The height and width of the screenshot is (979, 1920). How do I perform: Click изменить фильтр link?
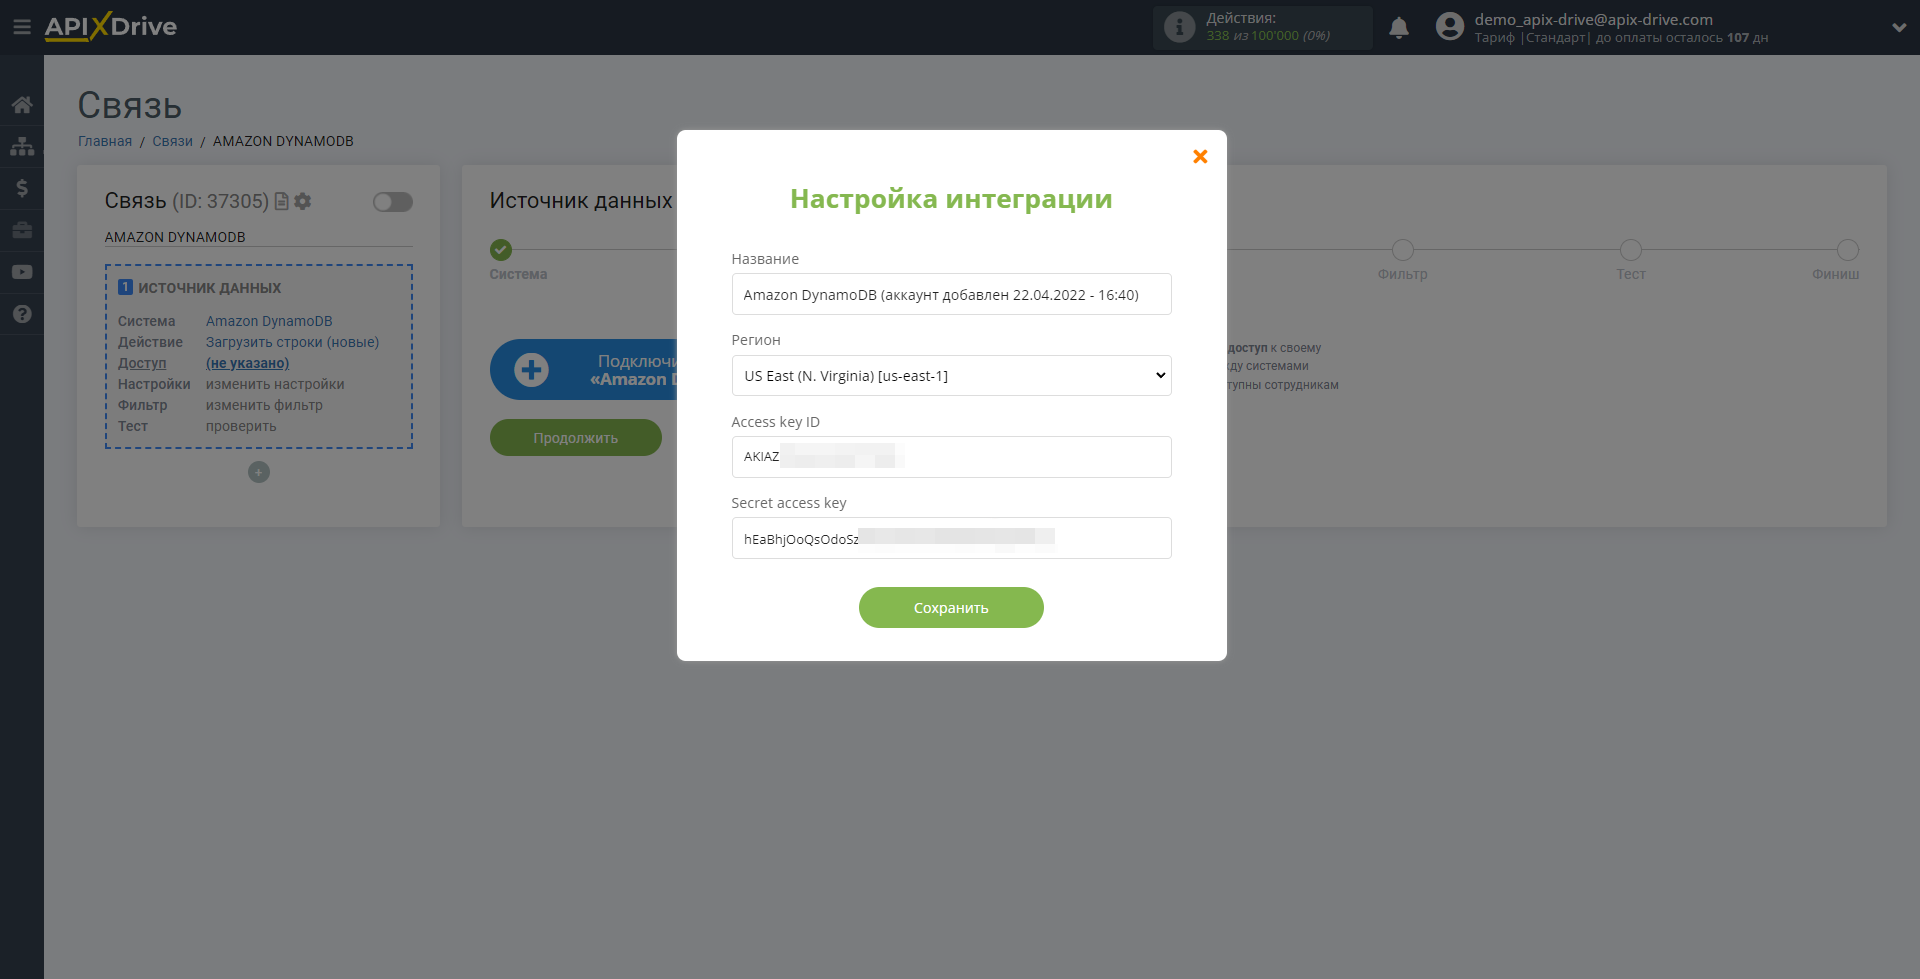click(264, 405)
